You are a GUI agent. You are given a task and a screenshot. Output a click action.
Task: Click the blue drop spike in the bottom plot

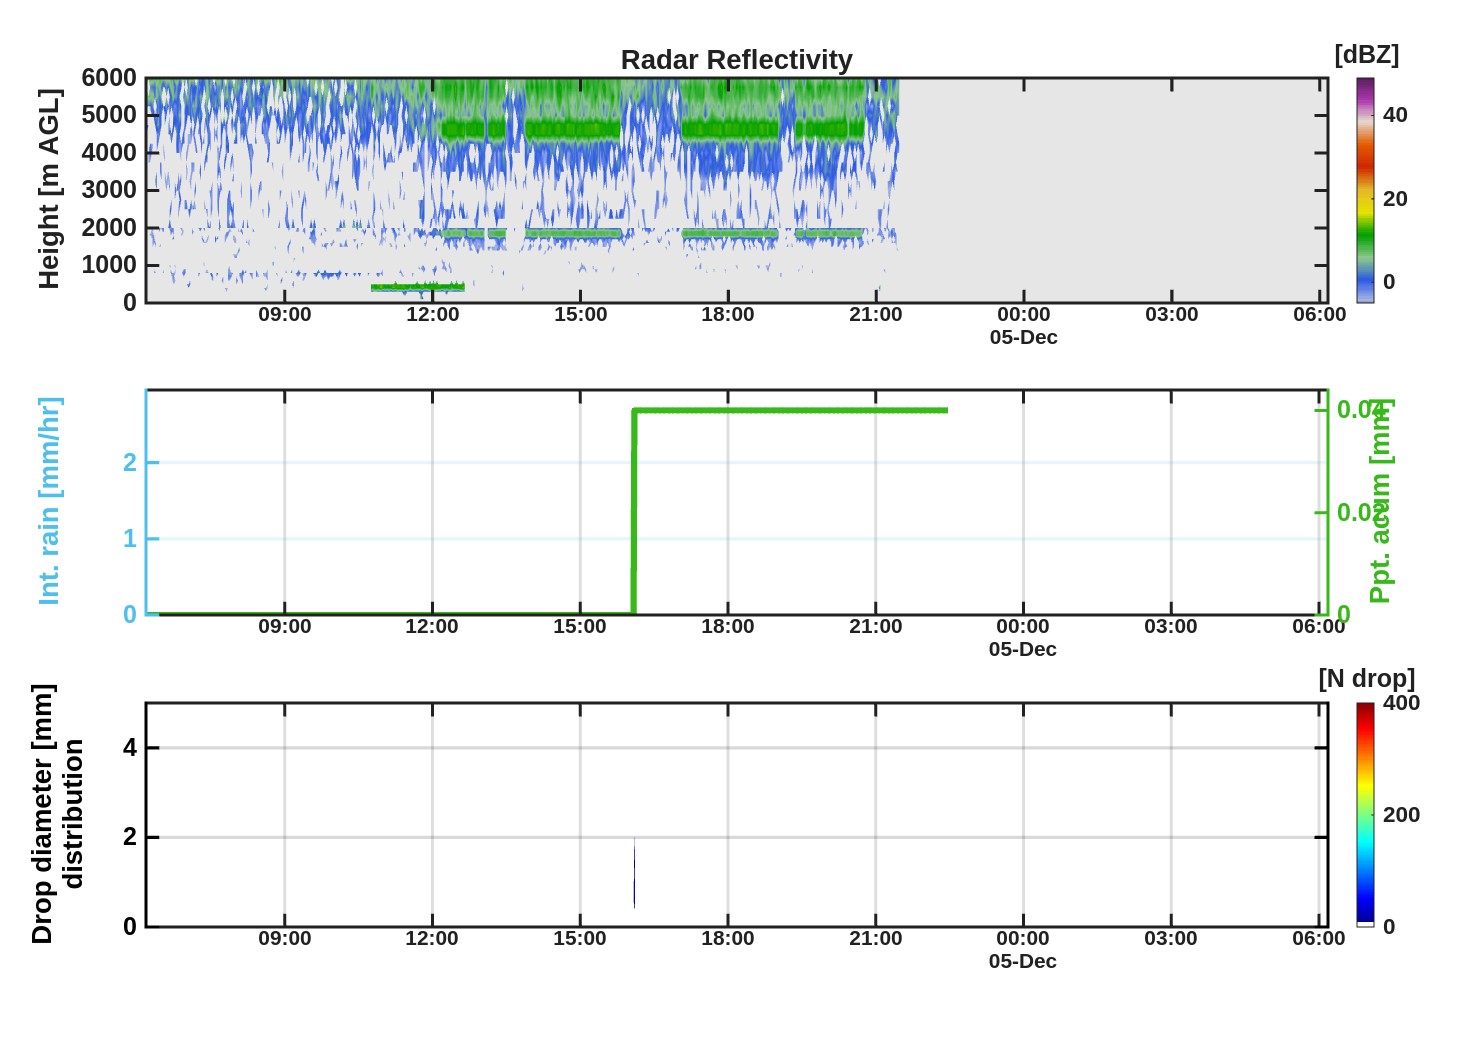pos(634,873)
